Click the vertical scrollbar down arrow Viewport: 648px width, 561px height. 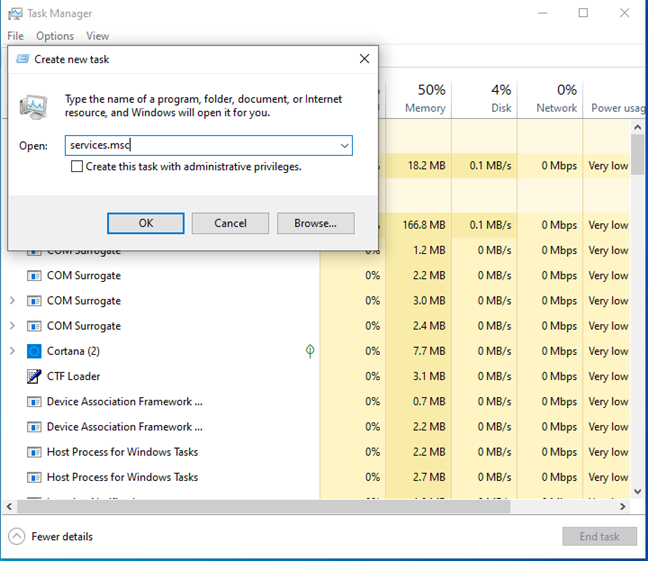click(638, 491)
